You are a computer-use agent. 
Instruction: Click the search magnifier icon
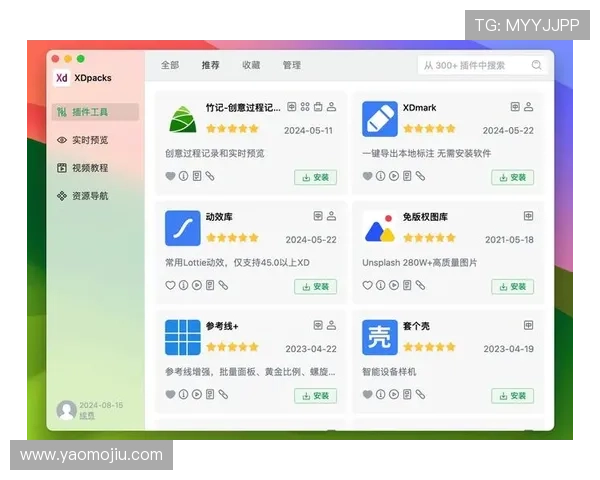pos(536,65)
